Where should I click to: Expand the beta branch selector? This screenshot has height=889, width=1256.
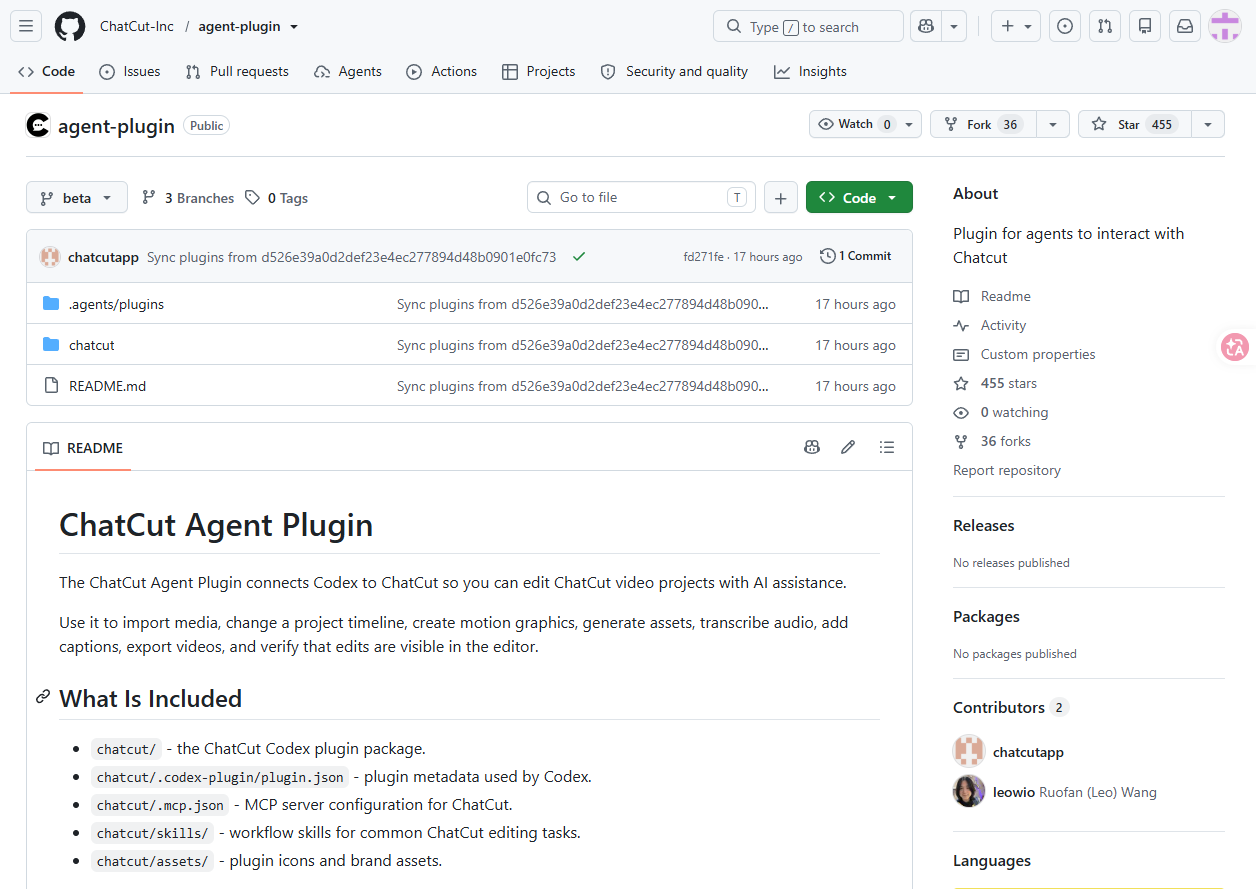77,198
